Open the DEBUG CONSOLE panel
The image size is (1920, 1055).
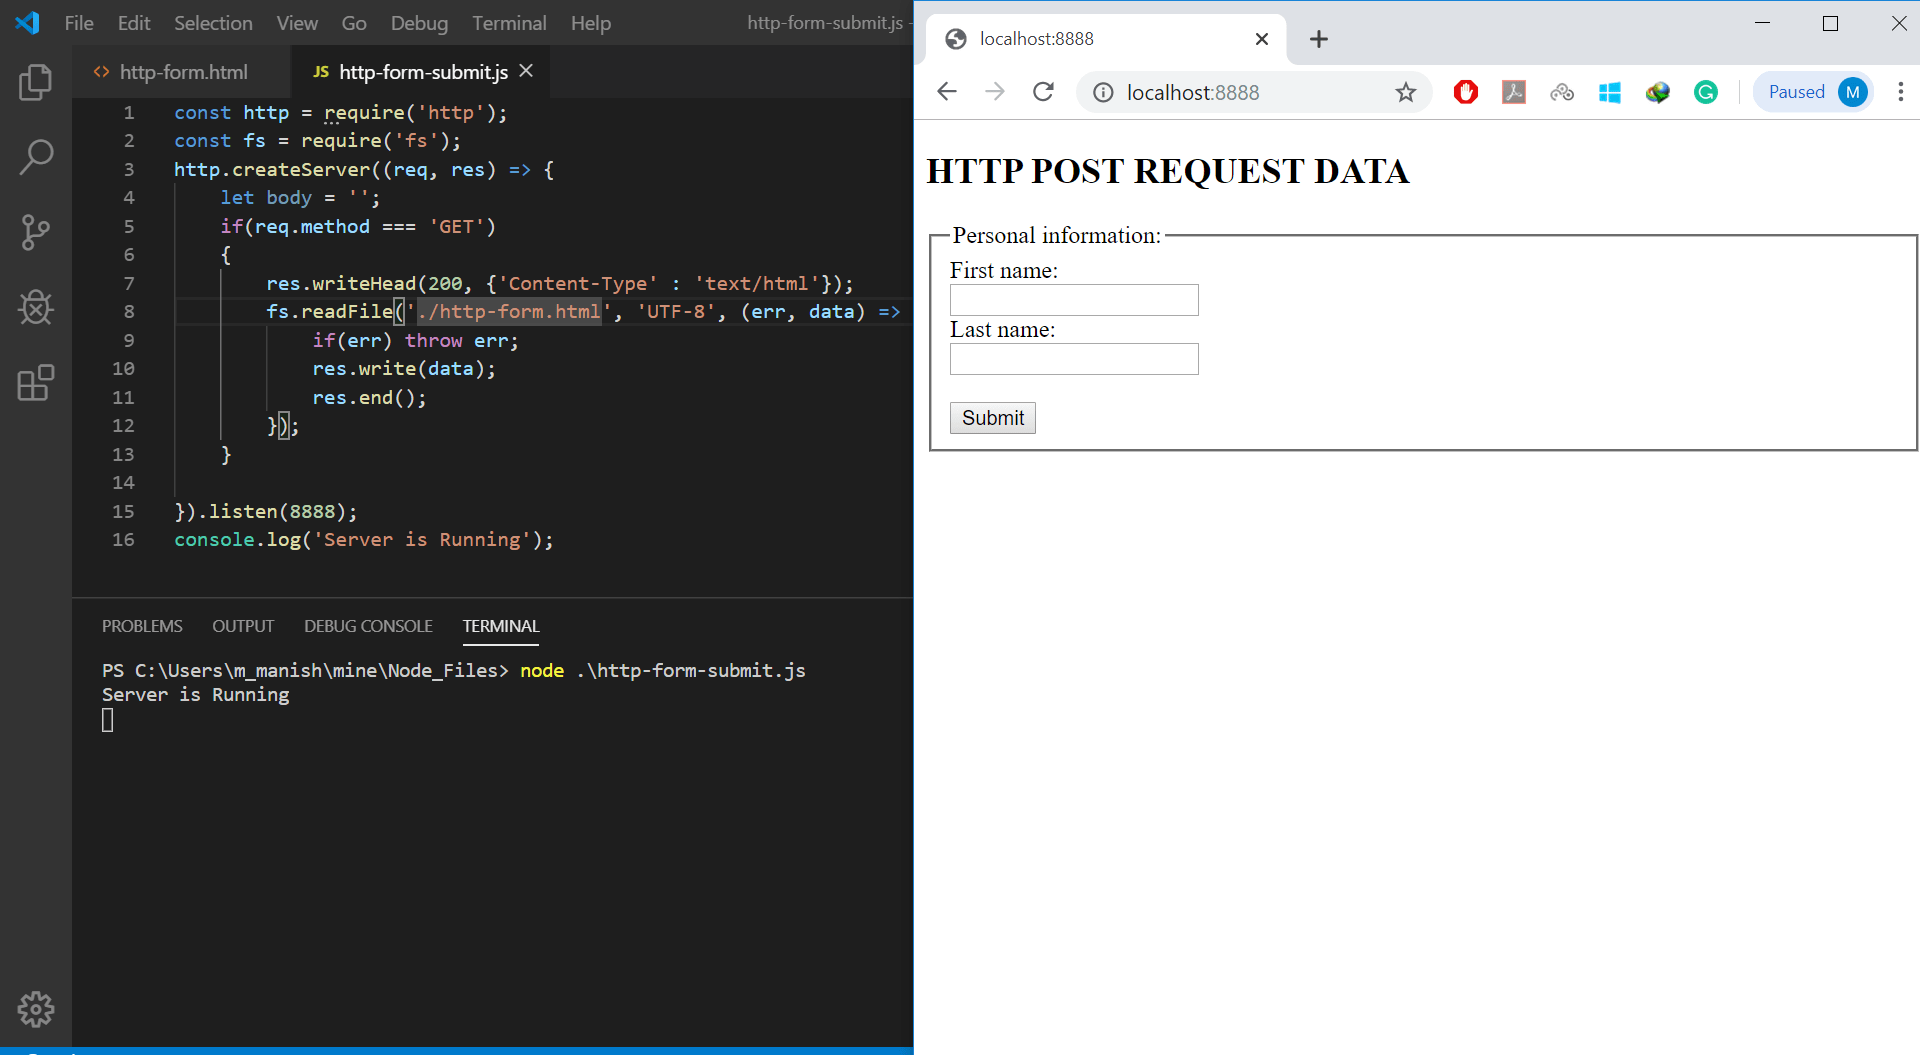click(x=368, y=625)
